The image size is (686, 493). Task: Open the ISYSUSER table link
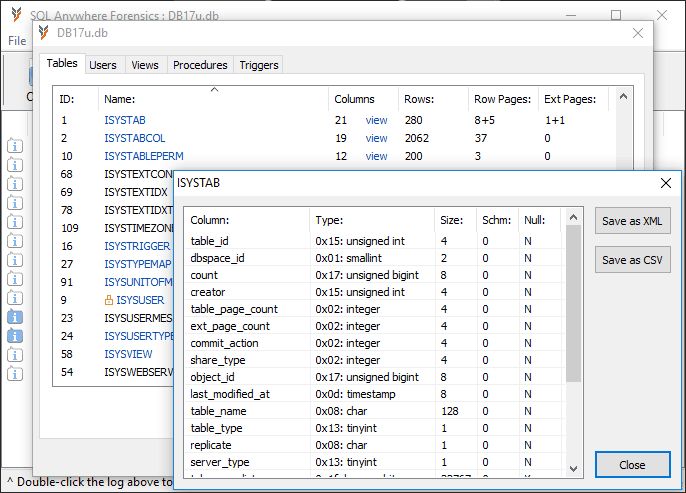[x=140, y=300]
